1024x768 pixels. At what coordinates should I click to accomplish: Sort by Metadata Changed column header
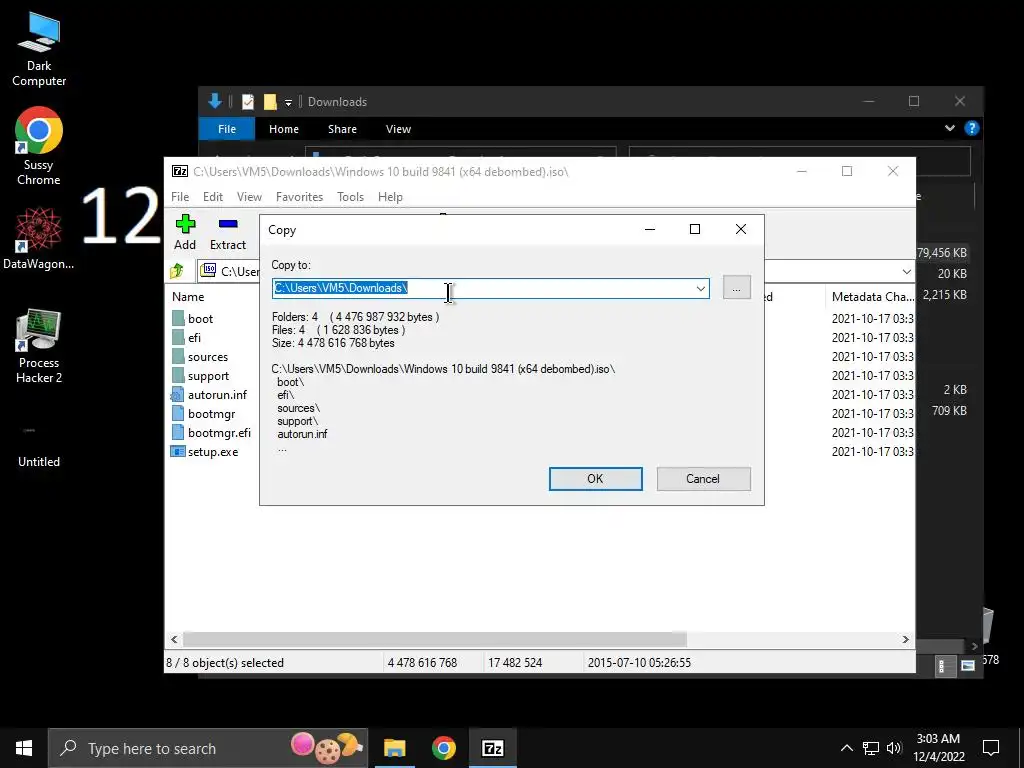click(870, 296)
